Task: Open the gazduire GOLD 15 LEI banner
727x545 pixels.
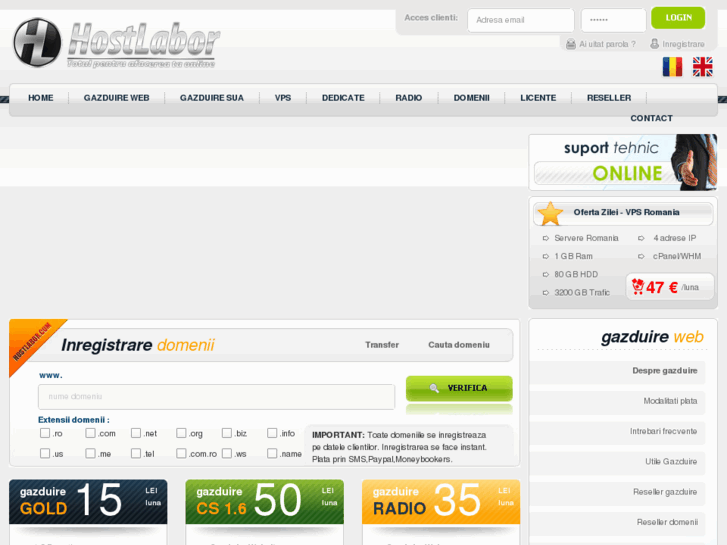Action: [x=88, y=502]
